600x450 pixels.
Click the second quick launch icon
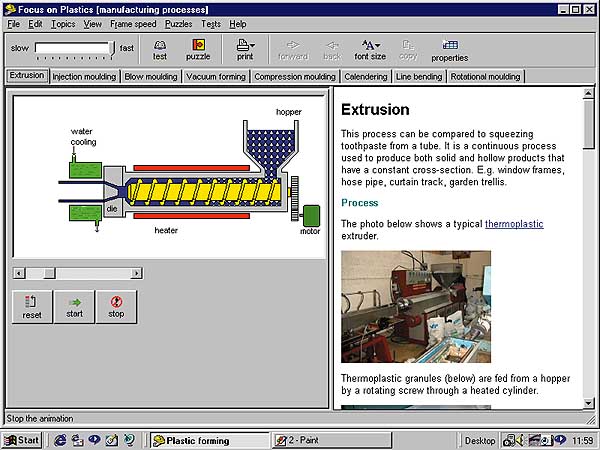tap(77, 440)
